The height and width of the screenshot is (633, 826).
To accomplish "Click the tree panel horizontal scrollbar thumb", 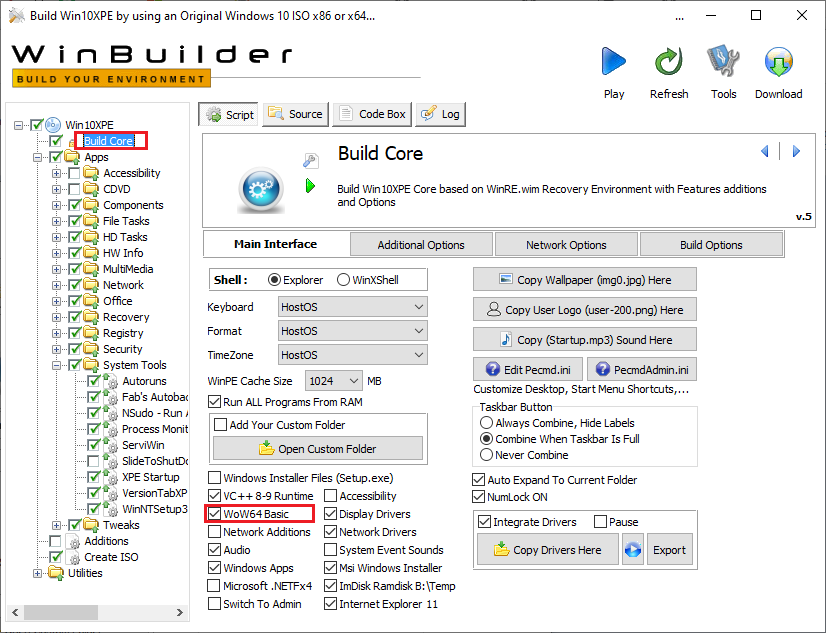I will point(61,612).
